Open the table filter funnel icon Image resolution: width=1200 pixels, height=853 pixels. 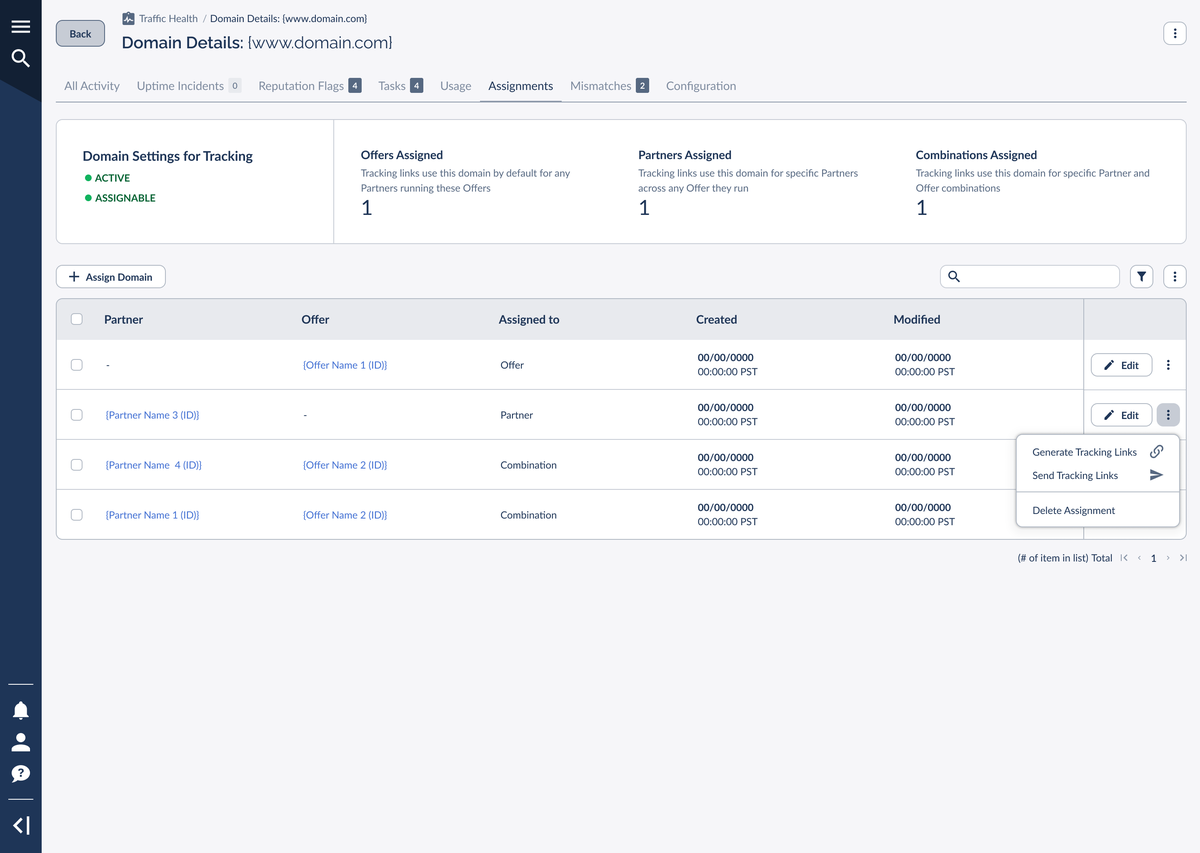tap(1141, 277)
